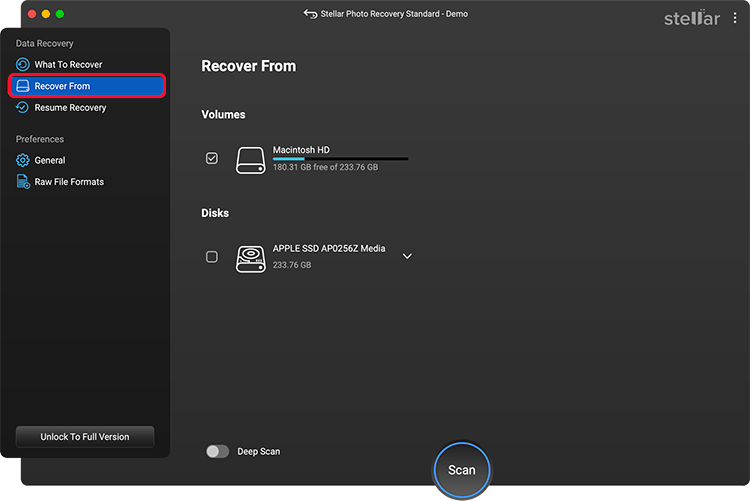Click the 233.76 GB disk size text

(x=292, y=265)
